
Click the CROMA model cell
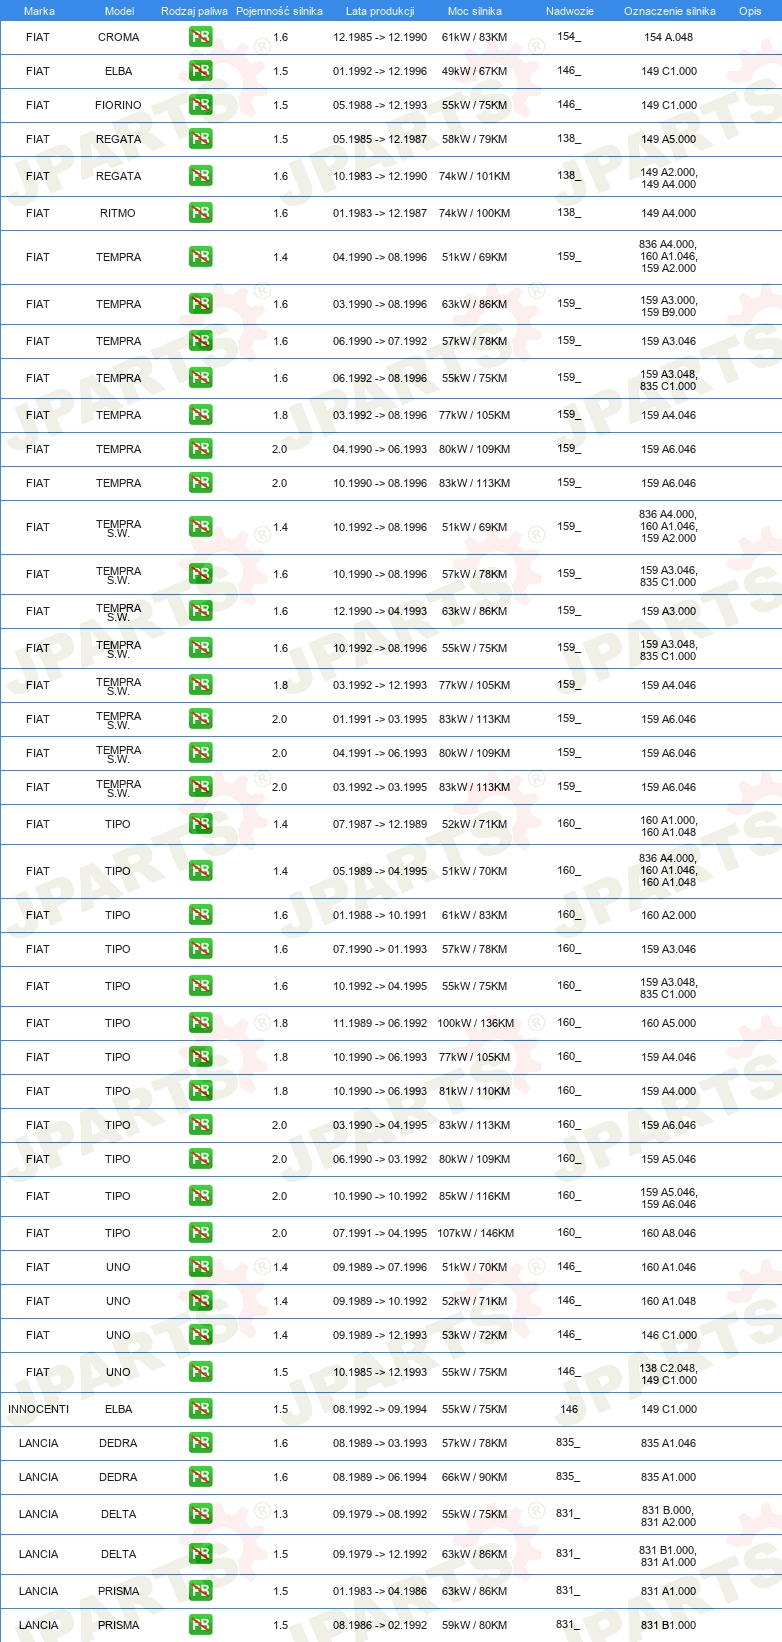pos(119,37)
